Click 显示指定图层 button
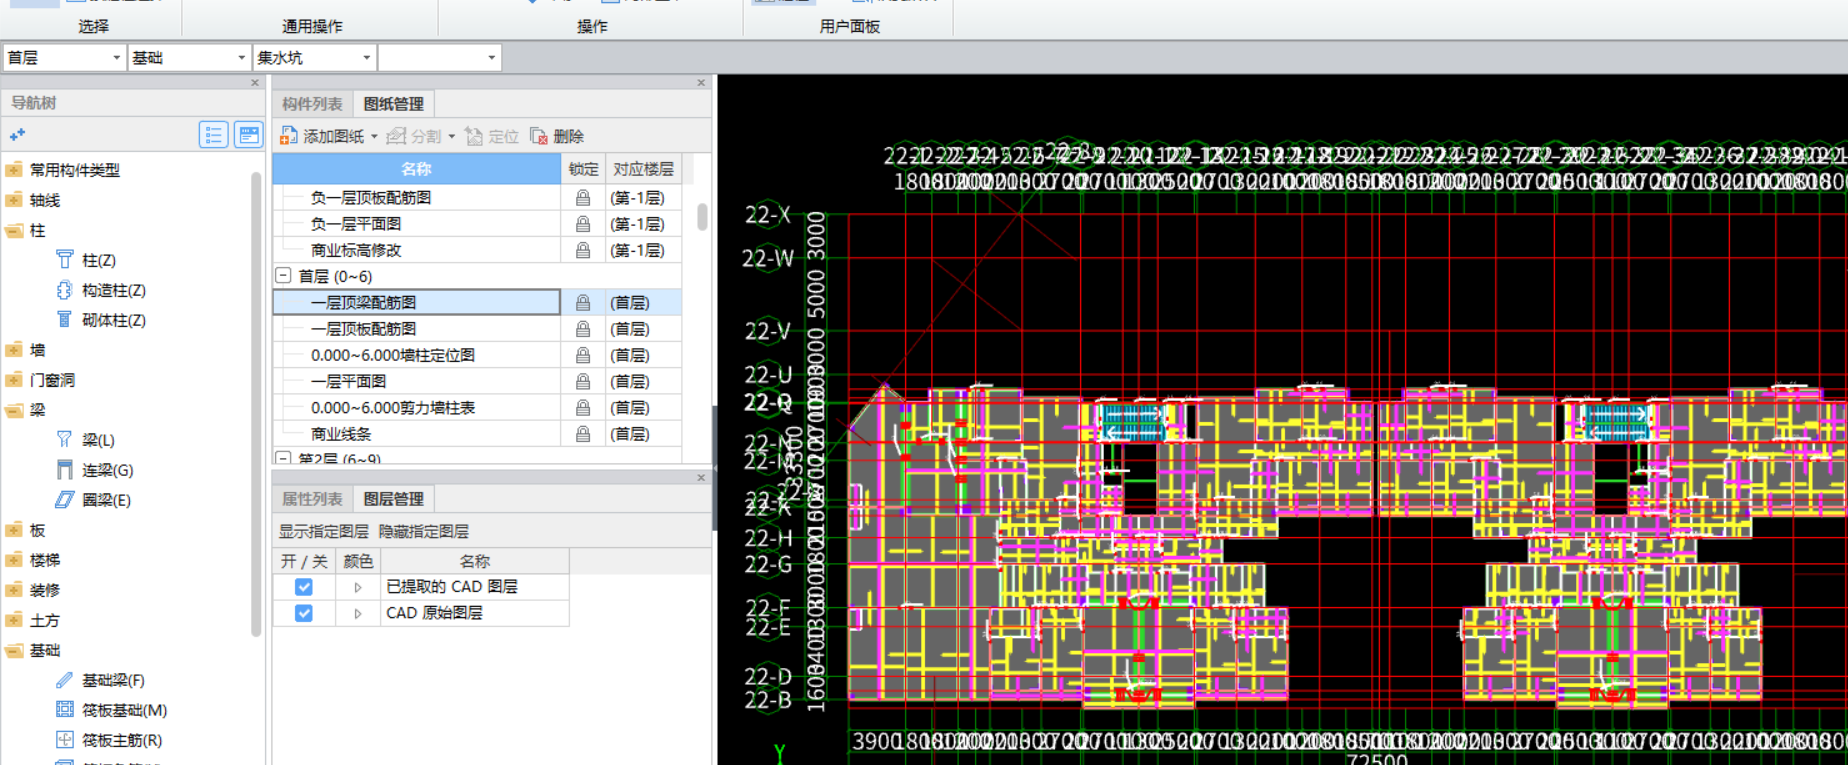Viewport: 1848px width, 765px height. click(x=323, y=531)
